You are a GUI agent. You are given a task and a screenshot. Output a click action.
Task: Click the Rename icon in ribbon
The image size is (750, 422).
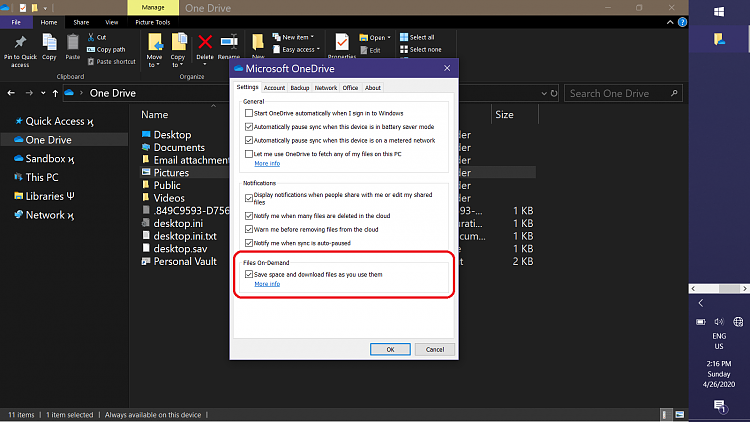point(229,41)
